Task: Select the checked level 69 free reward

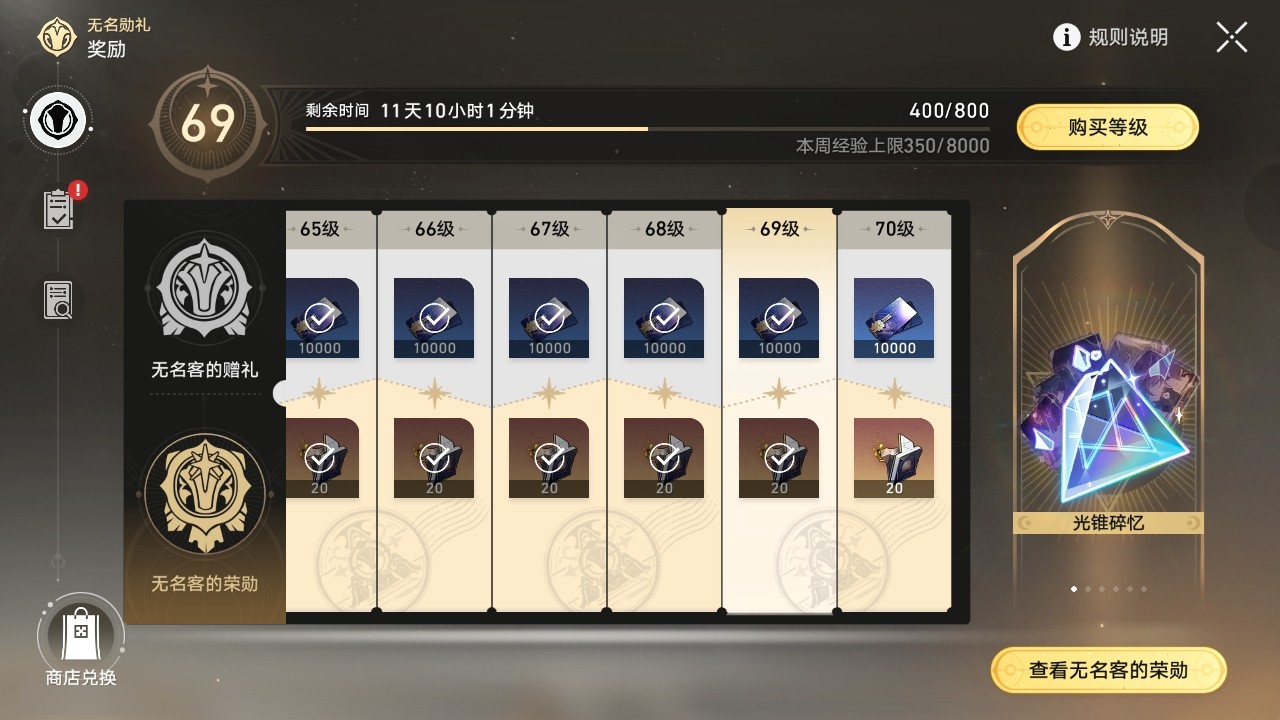Action: 779,318
